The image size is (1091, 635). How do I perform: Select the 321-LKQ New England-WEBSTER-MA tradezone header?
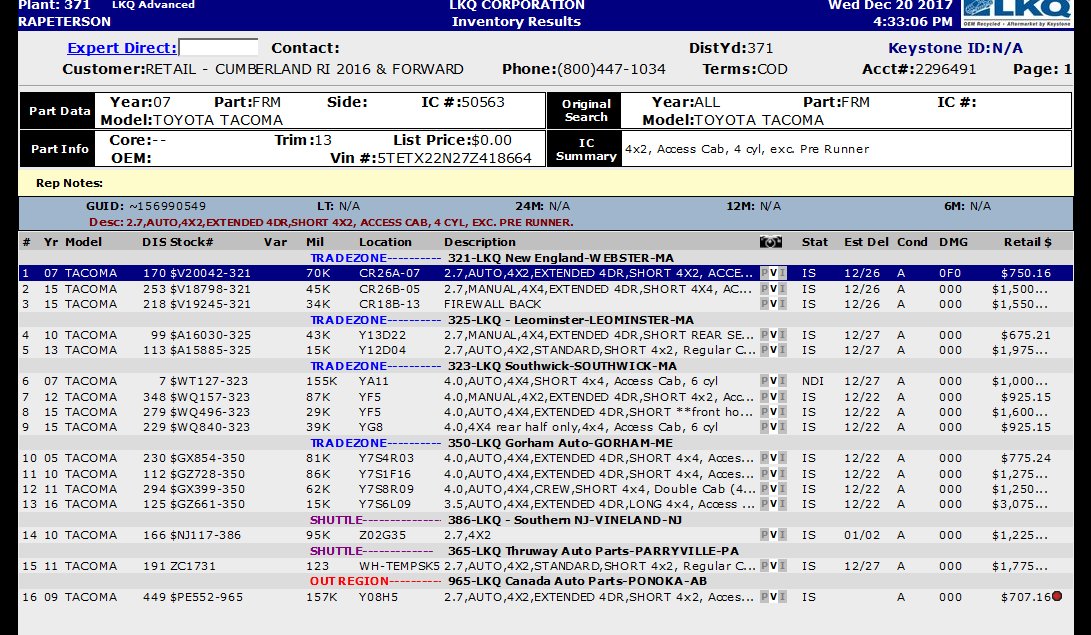coord(561,258)
